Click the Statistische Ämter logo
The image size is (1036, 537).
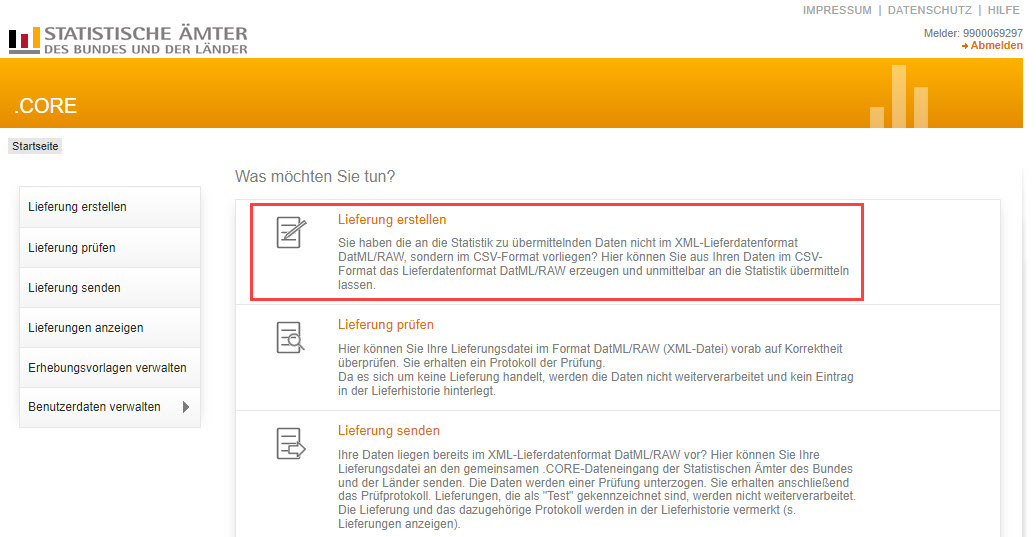tap(128, 40)
